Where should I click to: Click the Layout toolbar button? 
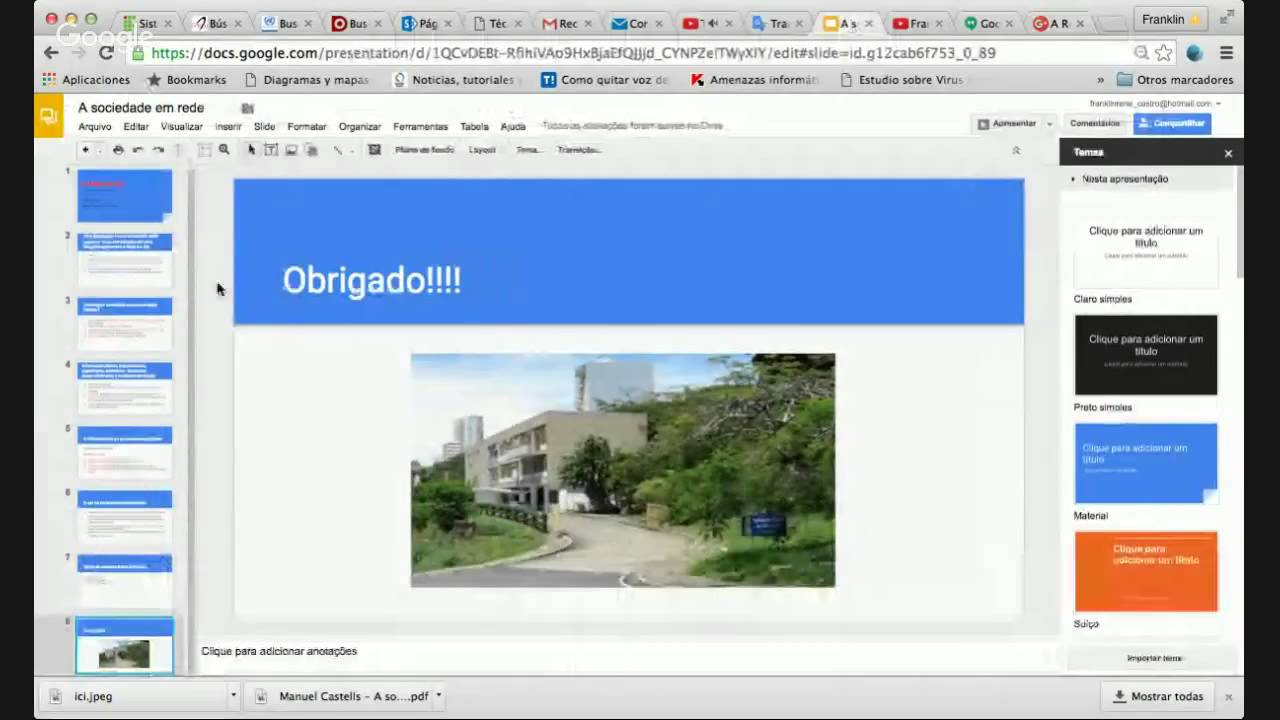[x=482, y=150]
